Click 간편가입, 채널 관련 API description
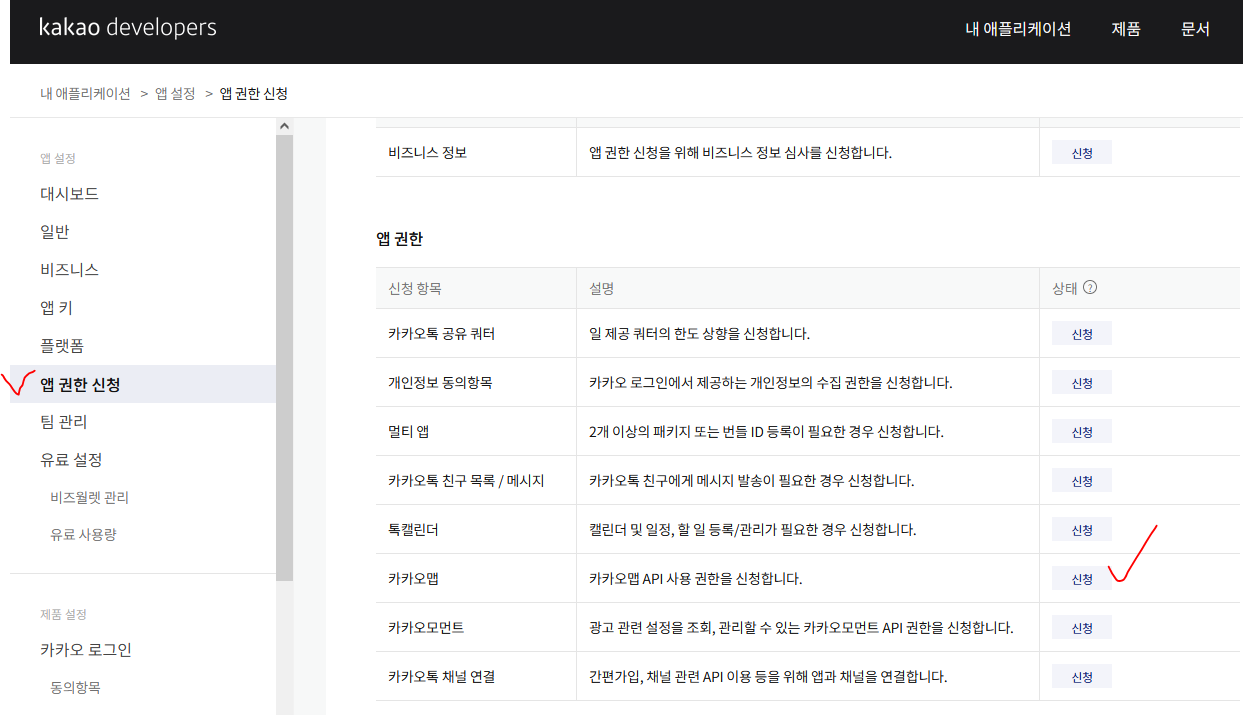Viewport: 1243px width, 715px height. (768, 676)
